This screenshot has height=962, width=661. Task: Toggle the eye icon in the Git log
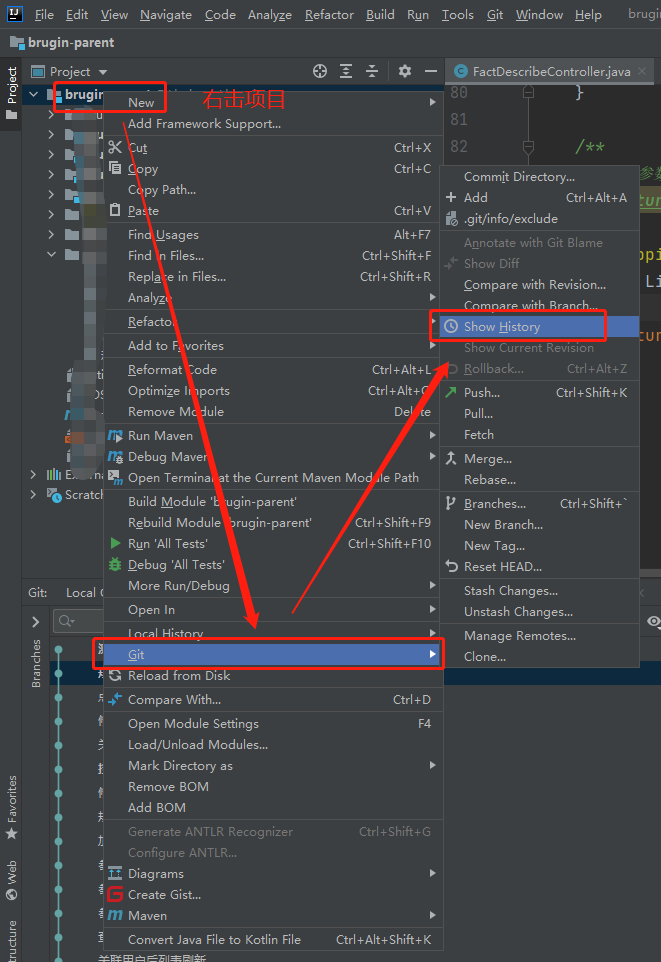[654, 621]
